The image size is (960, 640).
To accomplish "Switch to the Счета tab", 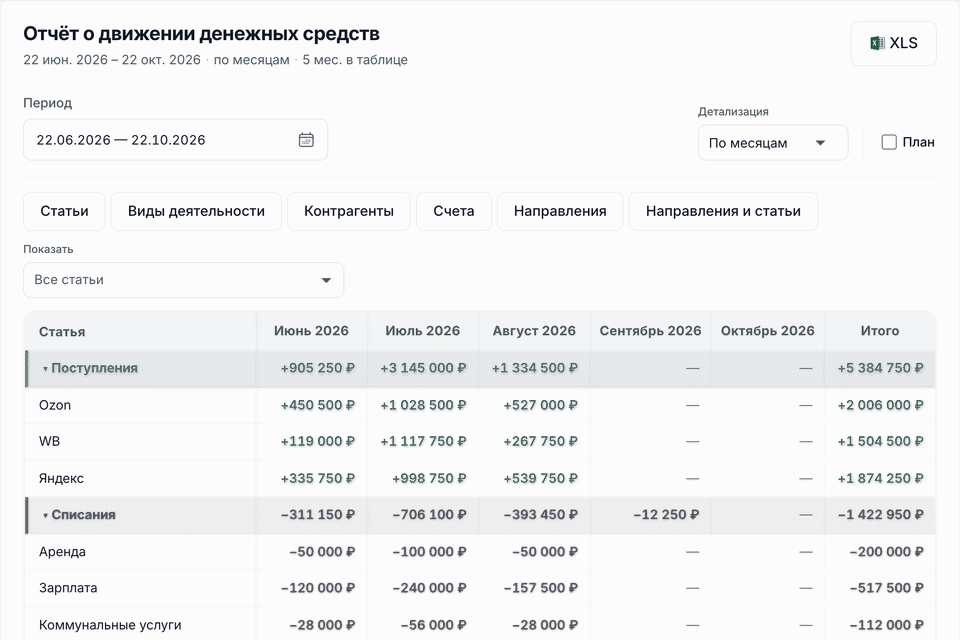I will (454, 211).
